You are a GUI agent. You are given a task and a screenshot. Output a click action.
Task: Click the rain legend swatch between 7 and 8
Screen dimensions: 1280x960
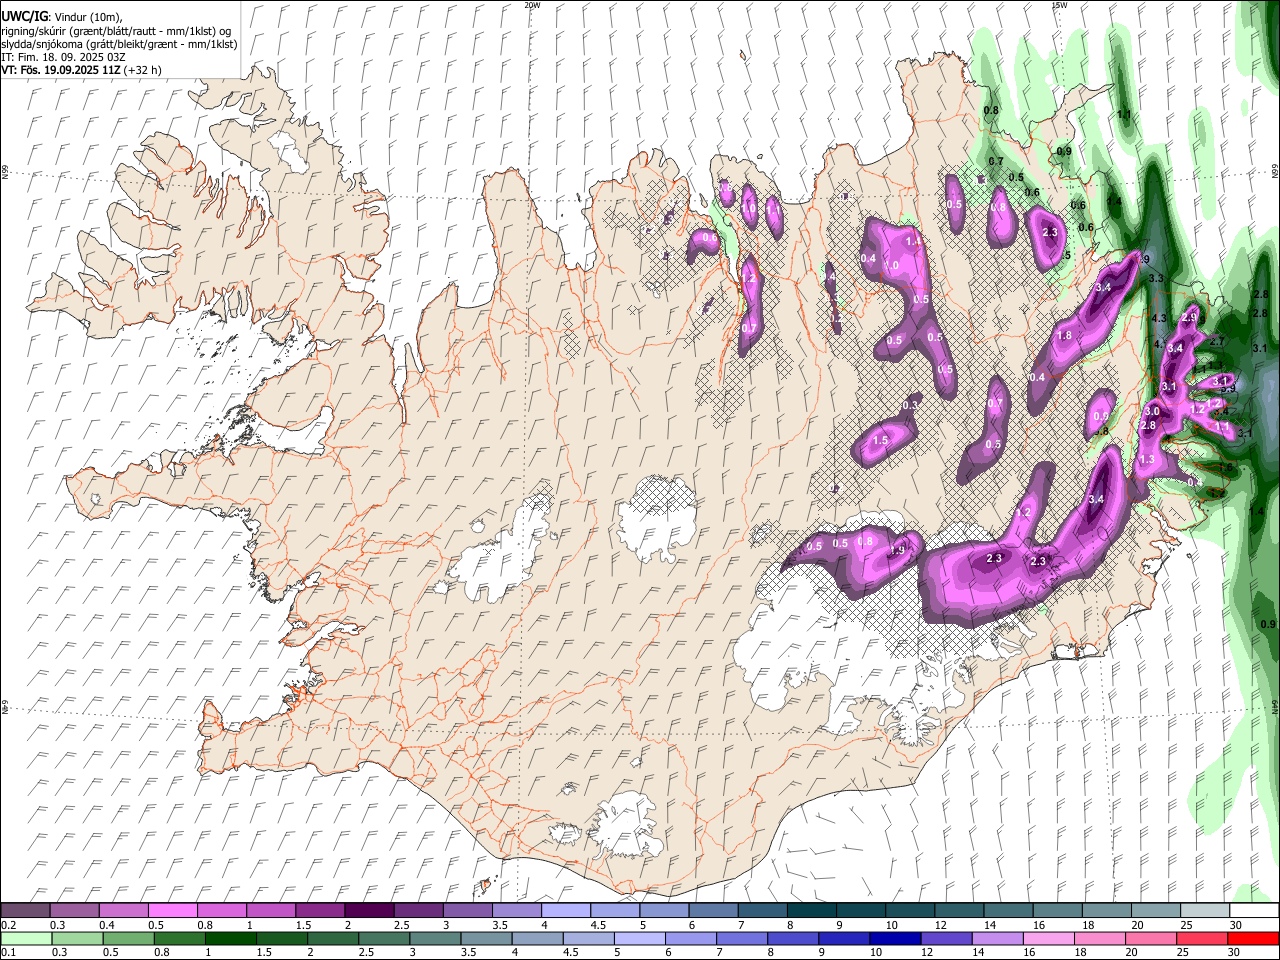pos(742,938)
